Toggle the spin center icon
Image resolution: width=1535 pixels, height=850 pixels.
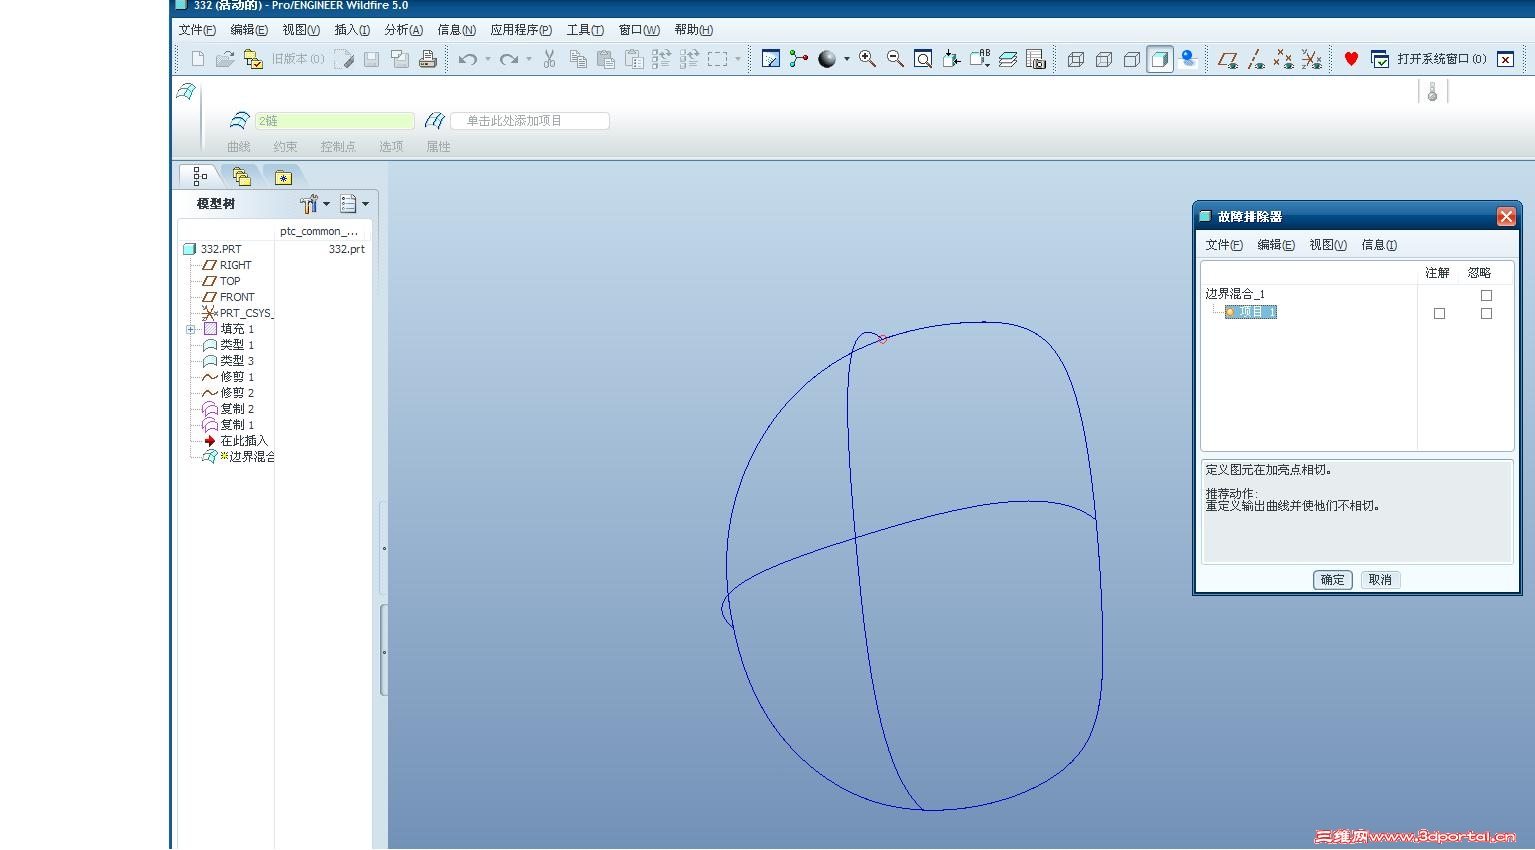click(x=798, y=59)
